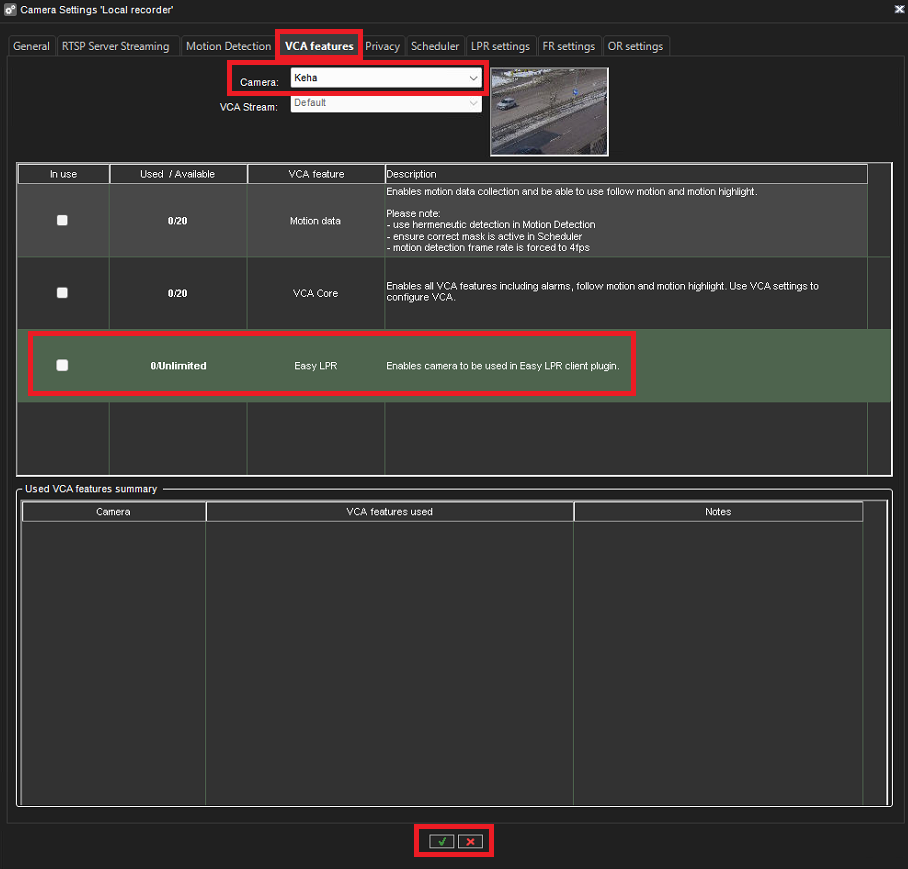Image resolution: width=908 pixels, height=869 pixels.
Task: Expand the VCA Stream dropdown
Action: tap(386, 103)
